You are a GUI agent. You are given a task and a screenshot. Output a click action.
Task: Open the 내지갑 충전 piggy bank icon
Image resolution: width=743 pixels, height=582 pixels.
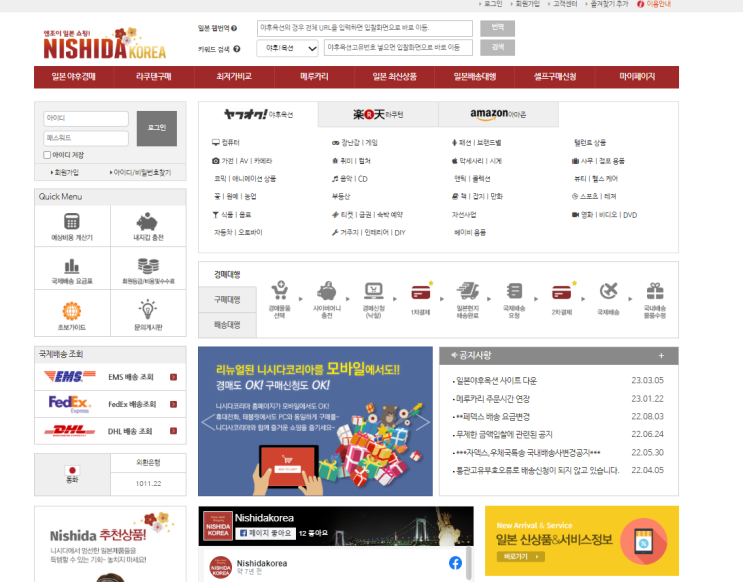point(147,222)
